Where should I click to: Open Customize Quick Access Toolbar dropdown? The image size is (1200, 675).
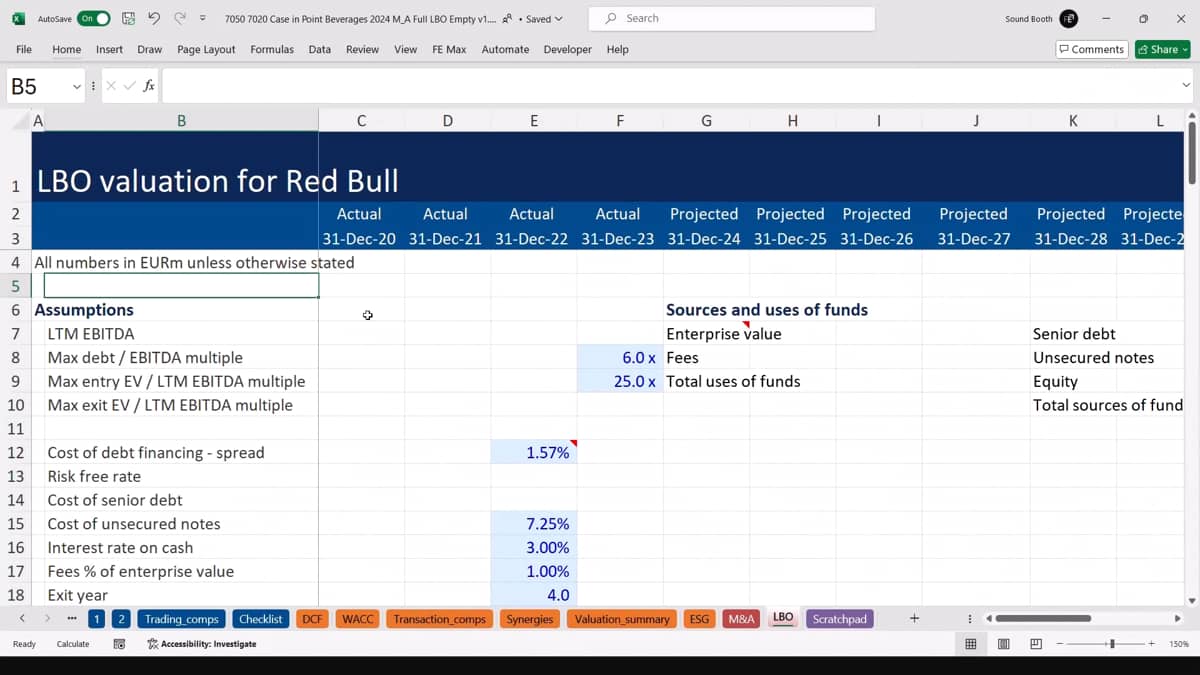click(x=203, y=18)
